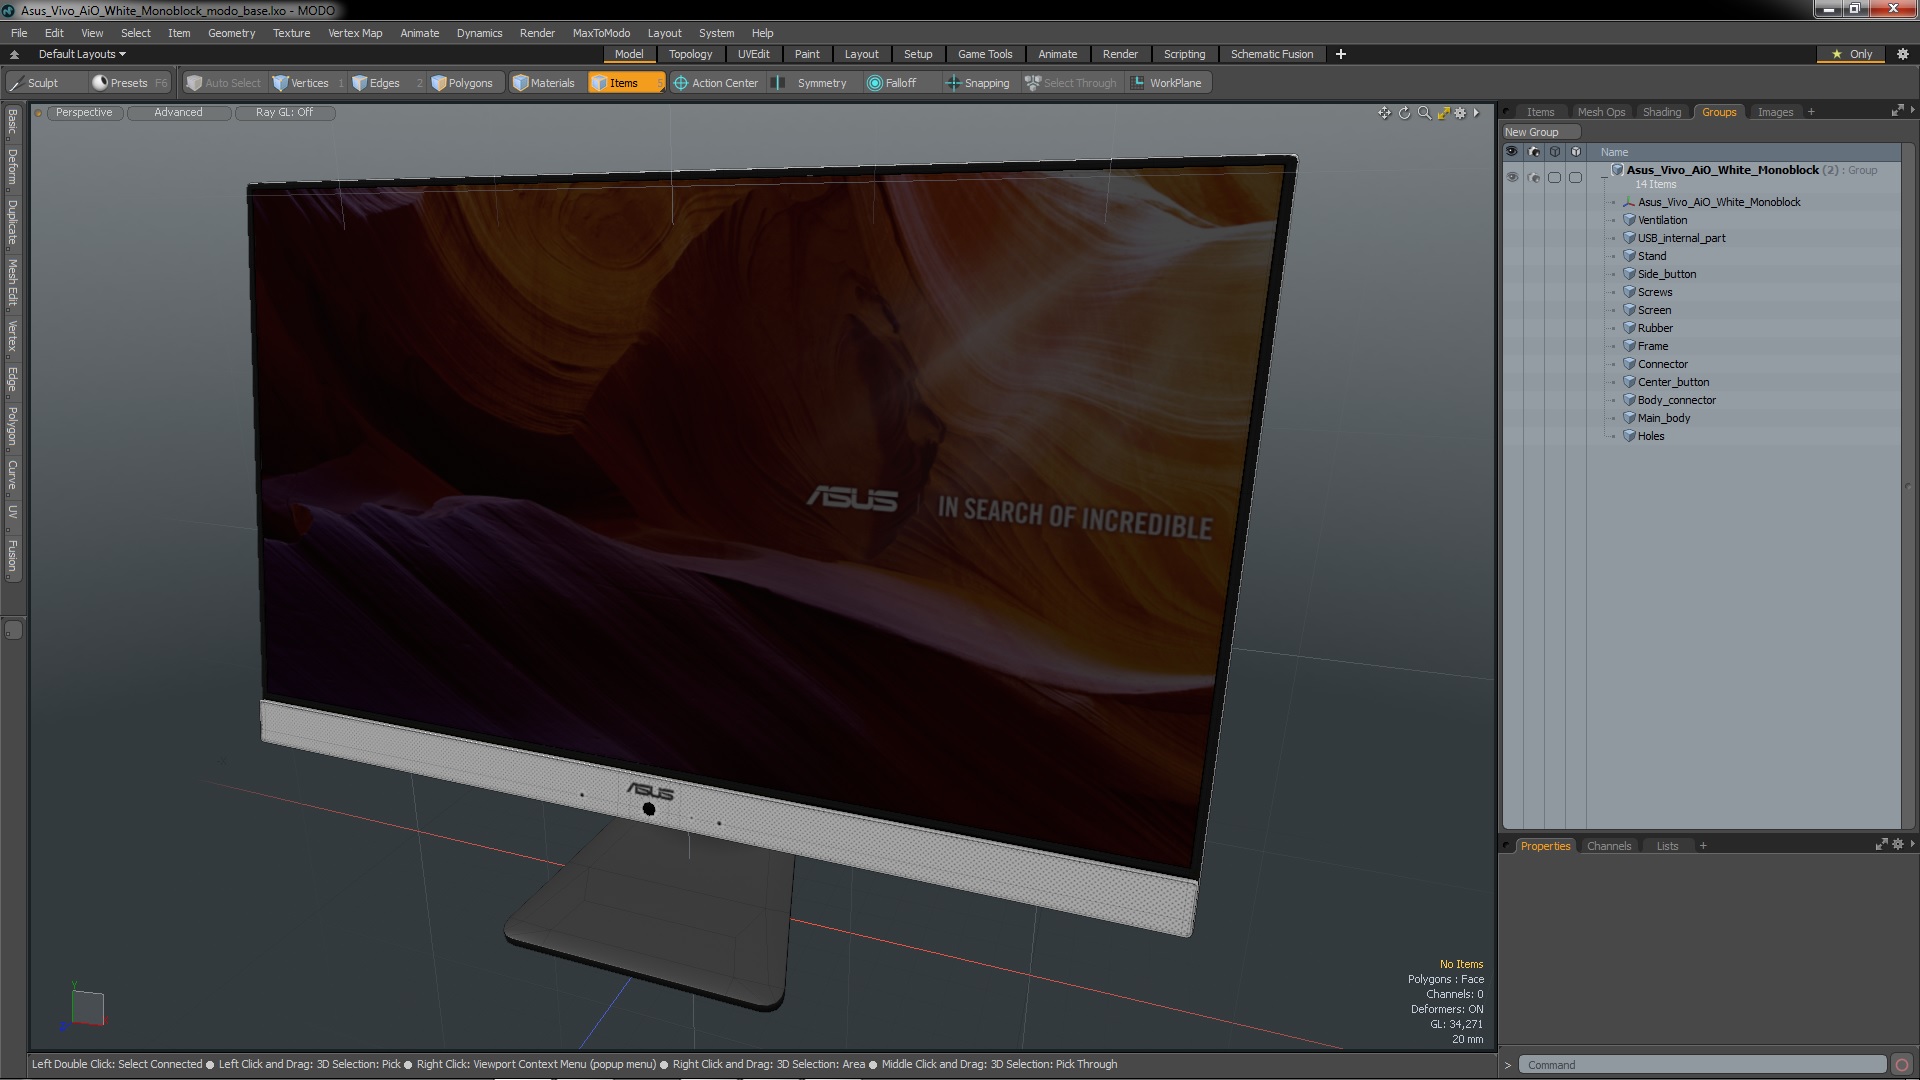Click the render camera column header icon

pos(1533,152)
